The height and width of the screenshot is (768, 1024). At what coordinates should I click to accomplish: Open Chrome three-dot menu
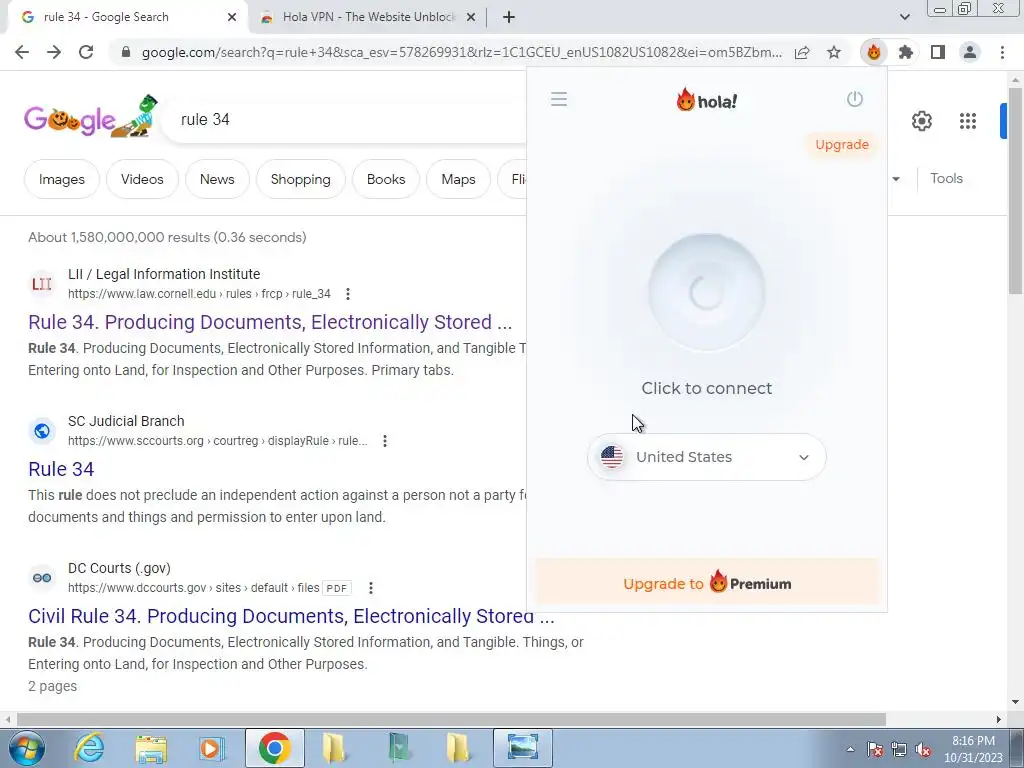click(x=1002, y=52)
